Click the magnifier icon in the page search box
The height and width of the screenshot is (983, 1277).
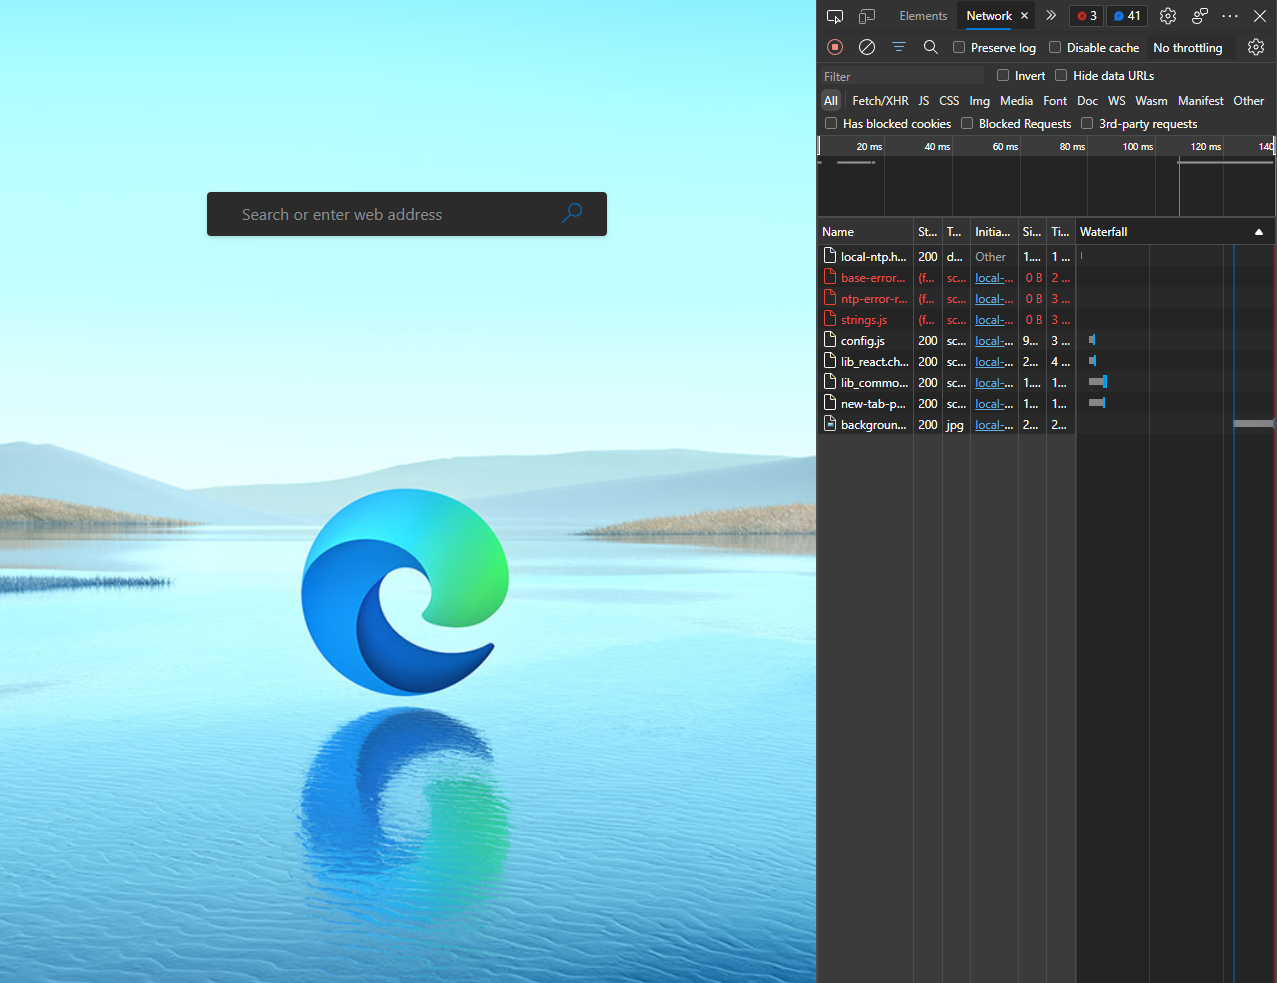point(572,213)
